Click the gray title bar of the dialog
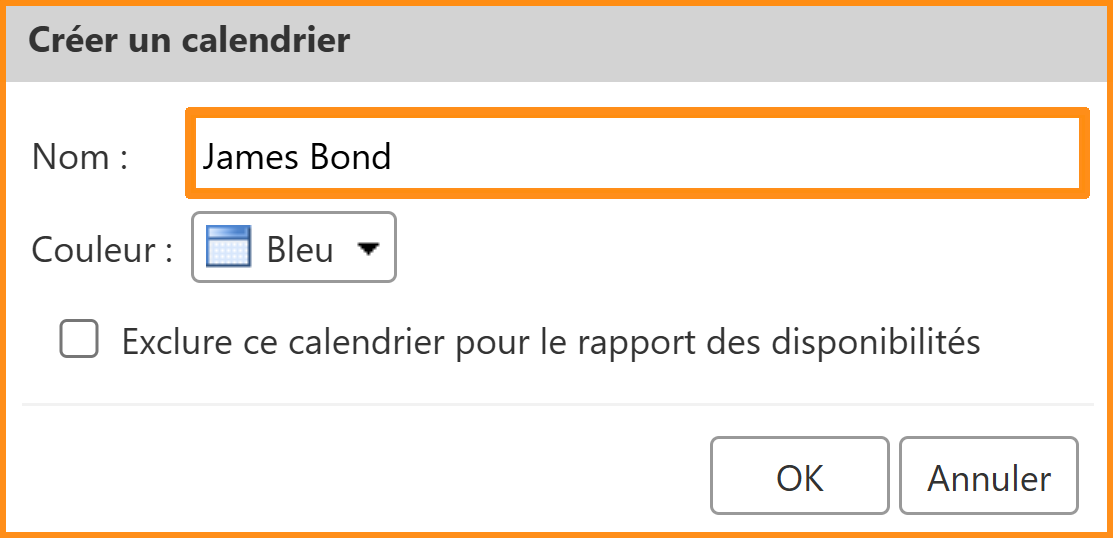This screenshot has height=538, width=1113. [700, 41]
